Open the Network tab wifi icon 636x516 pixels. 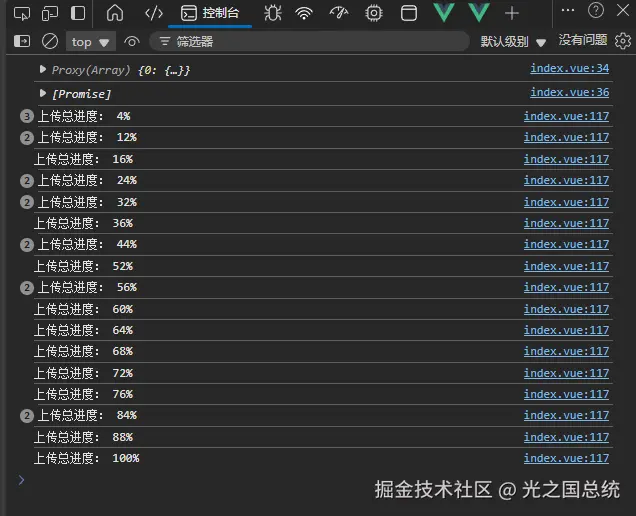coord(304,13)
